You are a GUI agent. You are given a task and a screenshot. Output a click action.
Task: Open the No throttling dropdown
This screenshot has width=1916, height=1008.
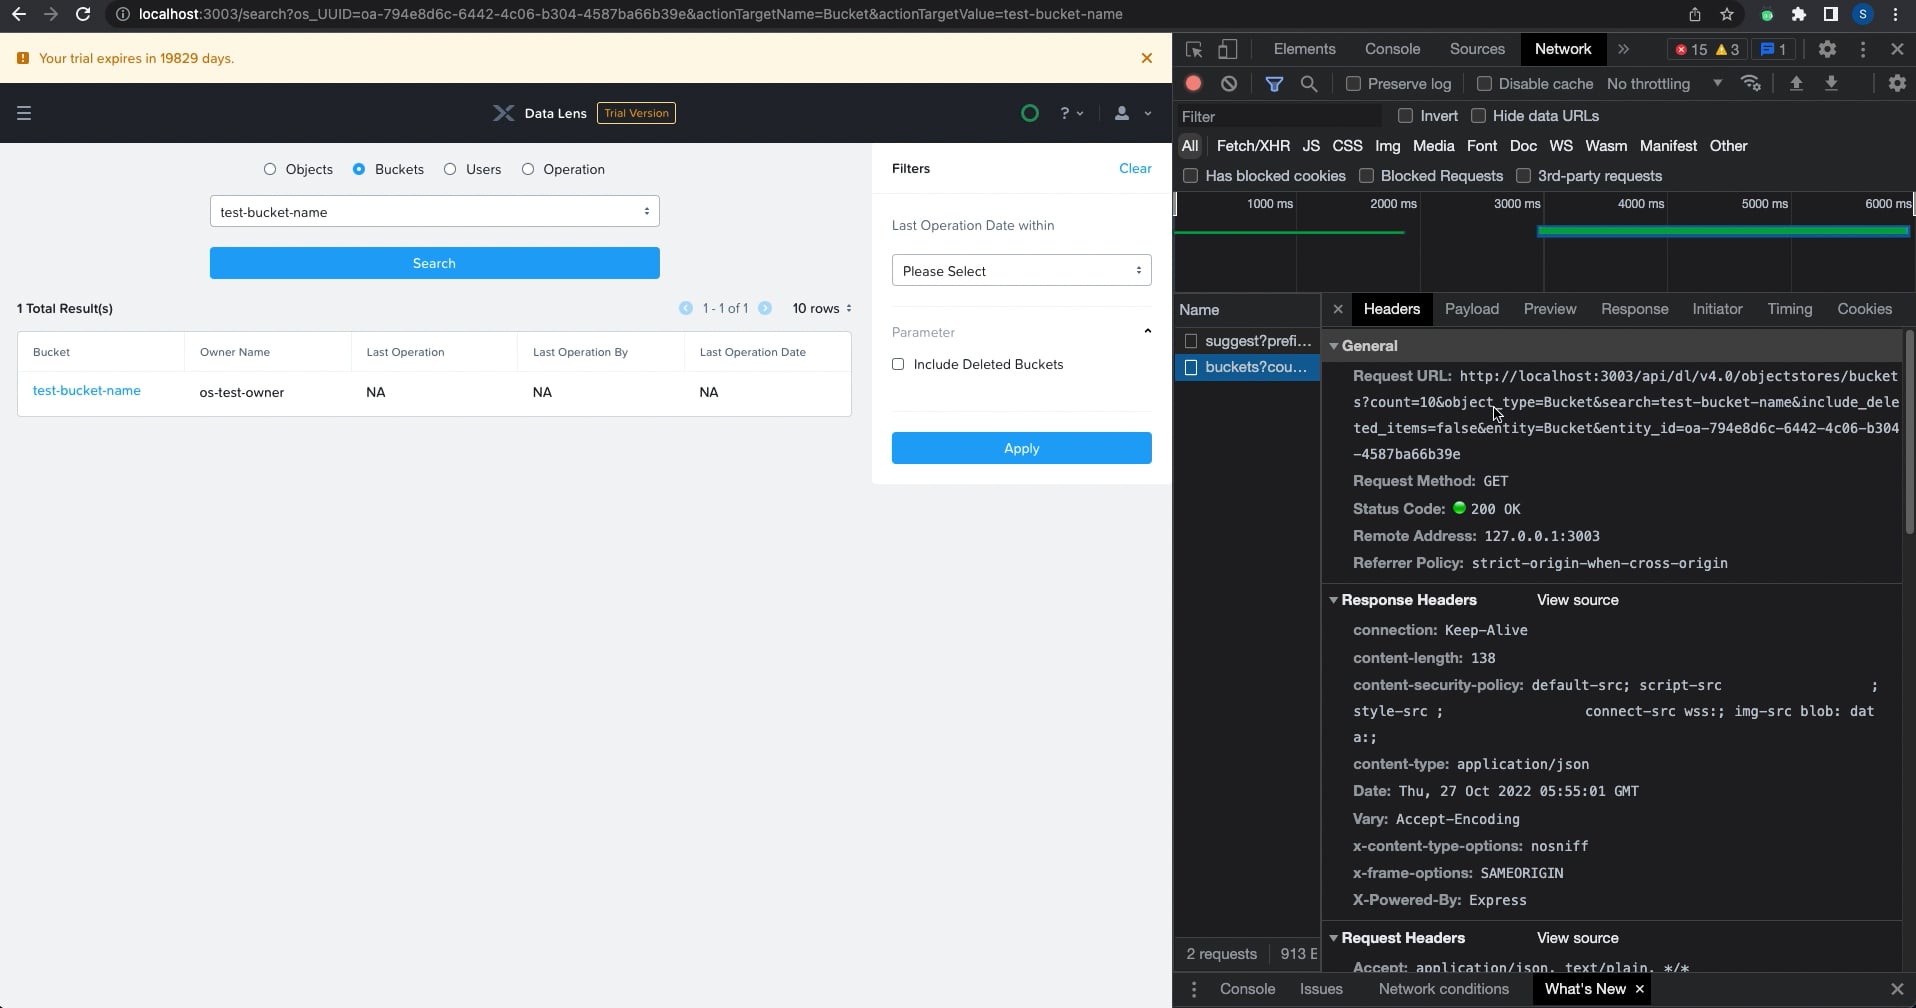(x=1664, y=84)
